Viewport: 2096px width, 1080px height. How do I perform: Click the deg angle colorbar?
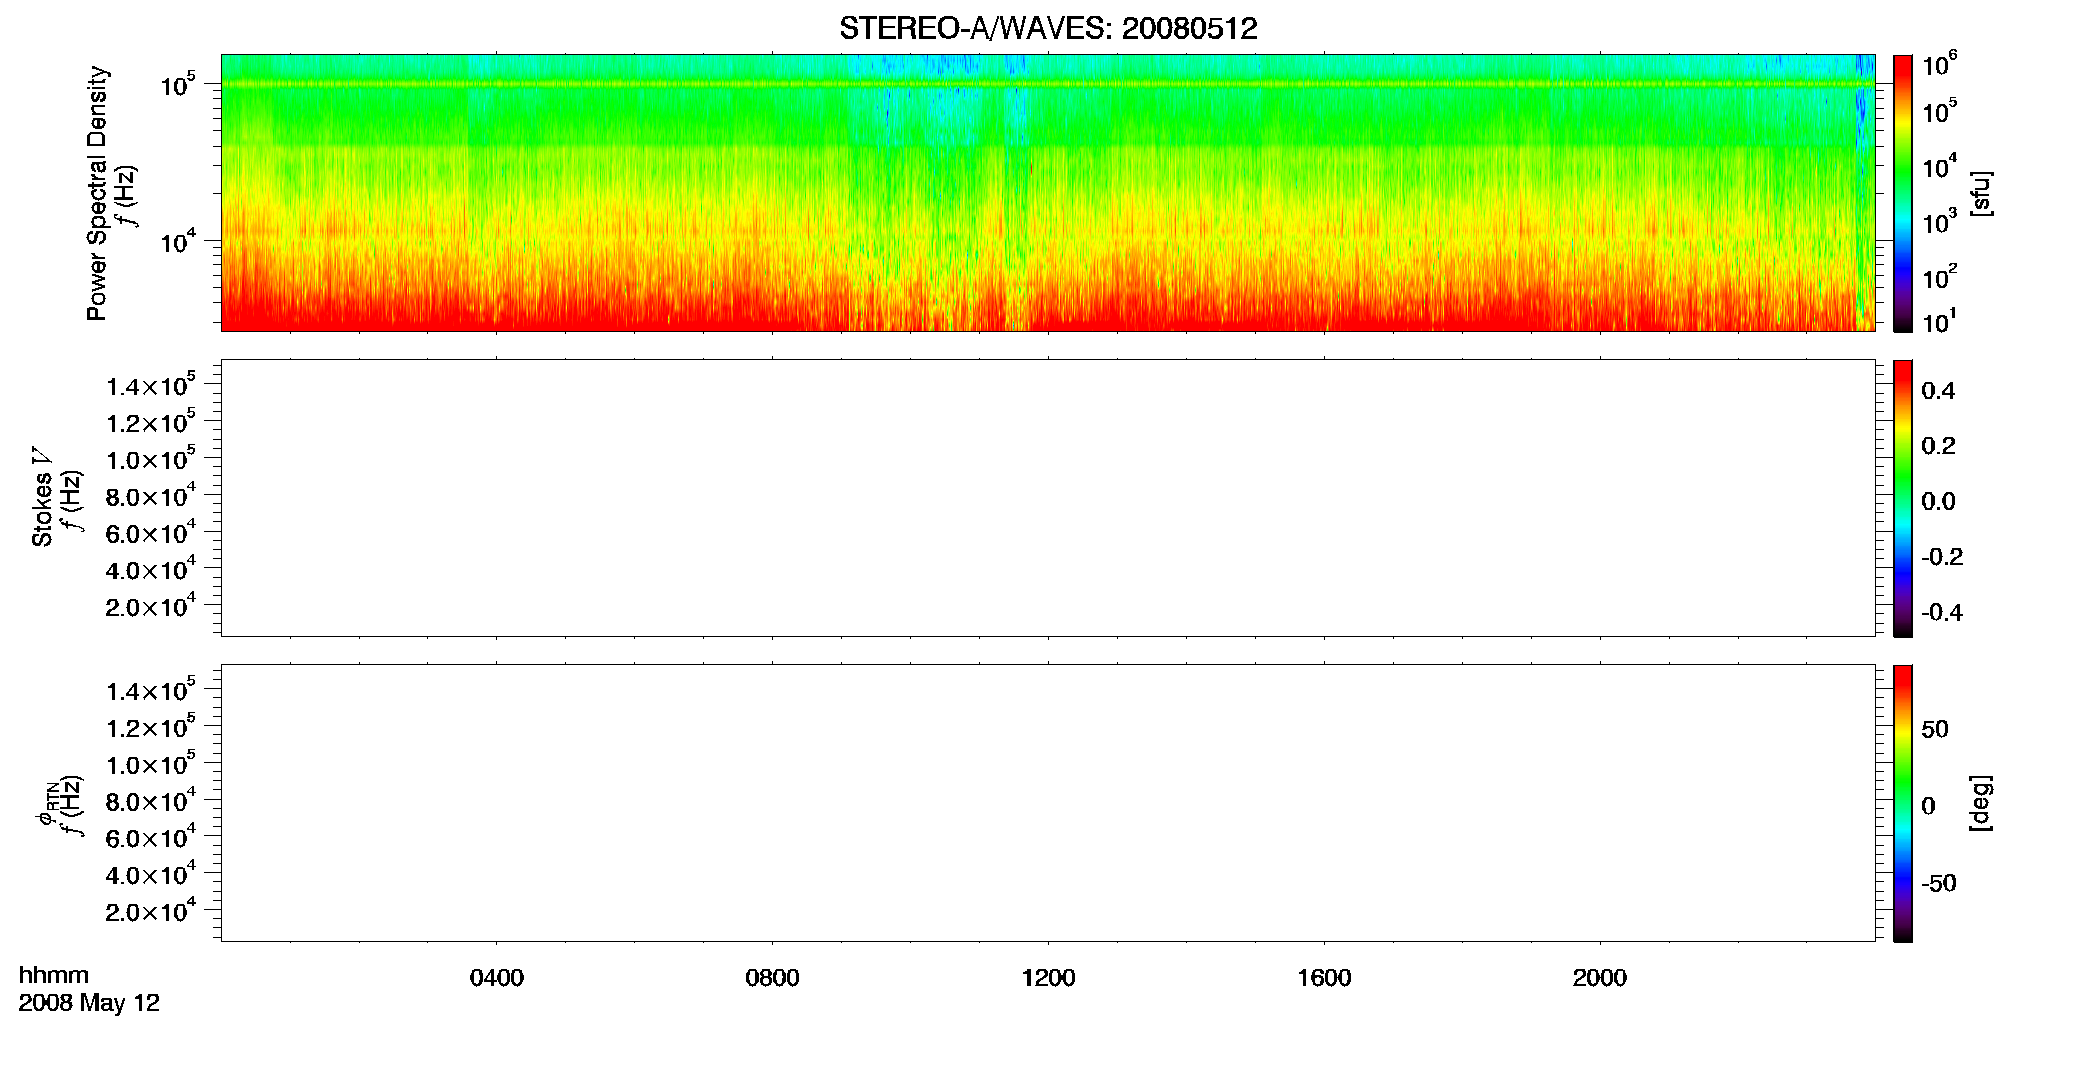tap(1903, 803)
